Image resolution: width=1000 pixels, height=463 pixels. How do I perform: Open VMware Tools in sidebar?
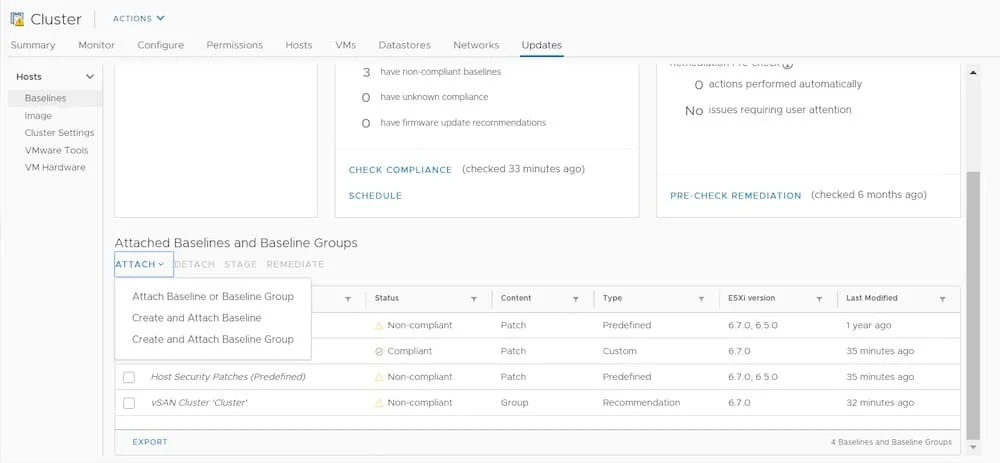coord(56,151)
